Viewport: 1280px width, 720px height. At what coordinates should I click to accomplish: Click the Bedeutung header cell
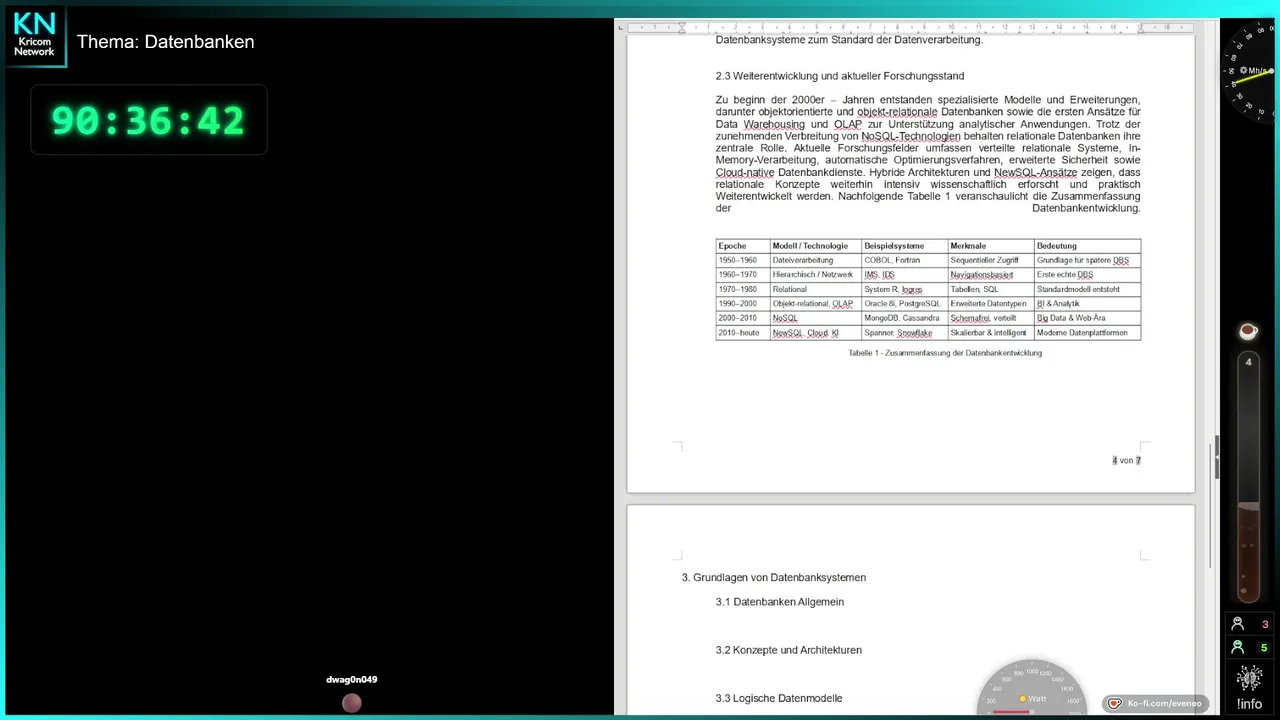pyautogui.click(x=1087, y=246)
